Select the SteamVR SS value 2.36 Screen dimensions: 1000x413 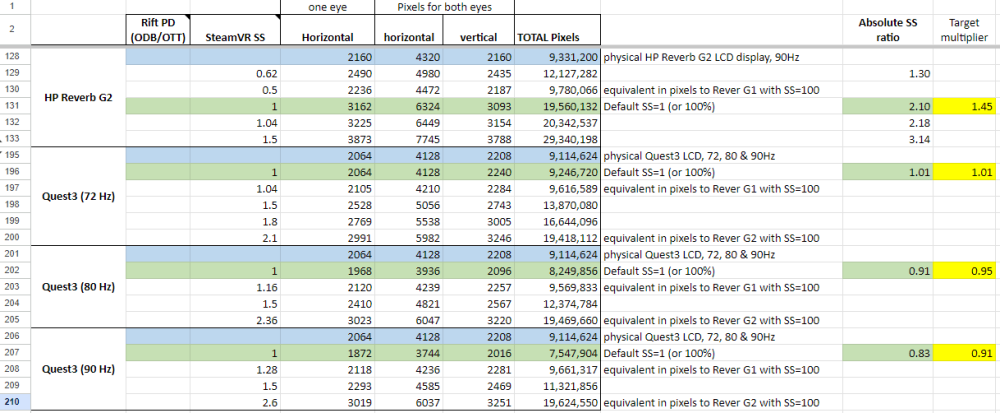[236, 321]
